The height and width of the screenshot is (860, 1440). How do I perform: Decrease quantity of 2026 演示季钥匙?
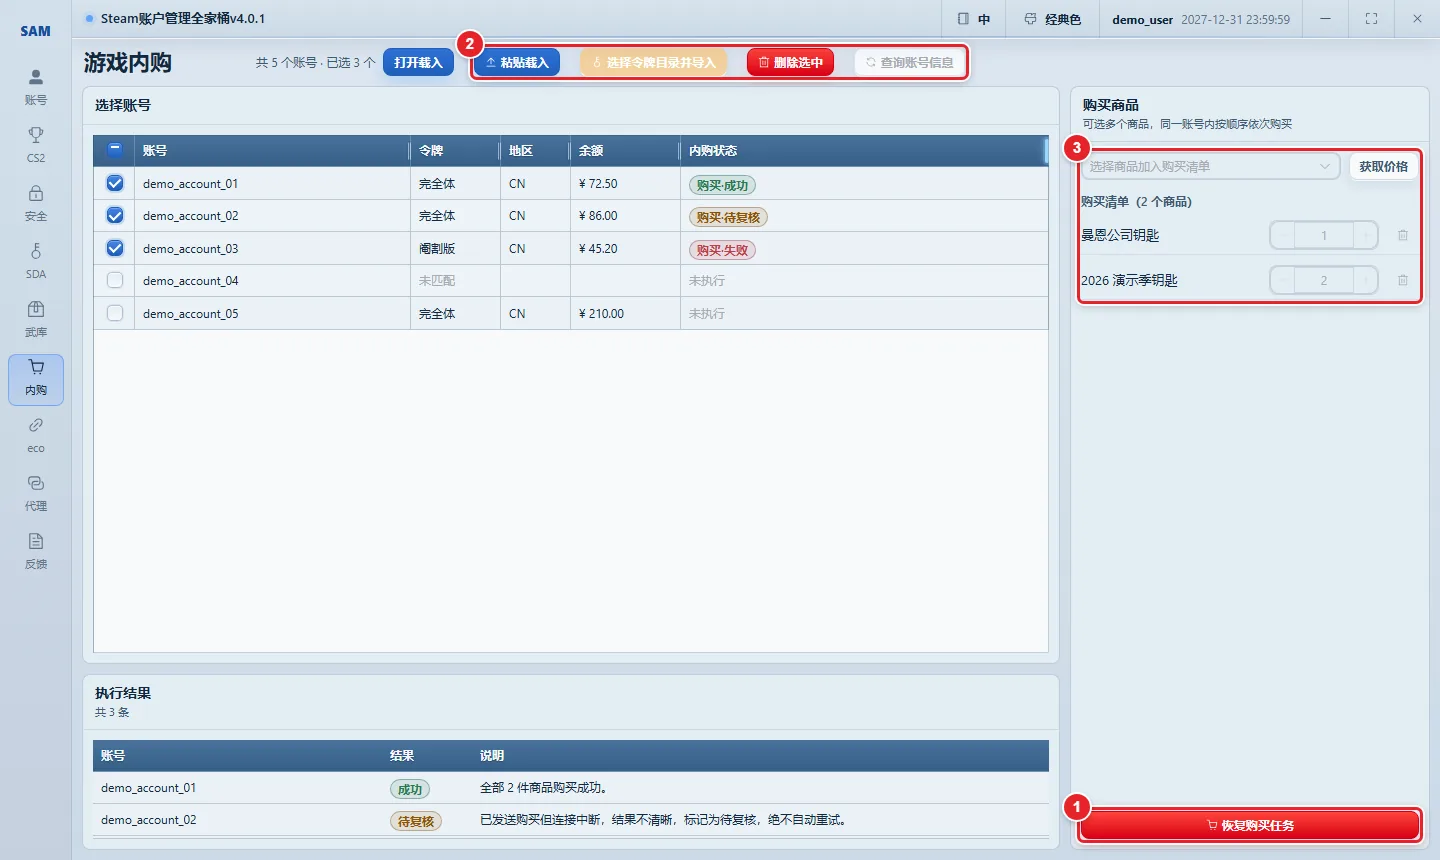pos(1282,280)
